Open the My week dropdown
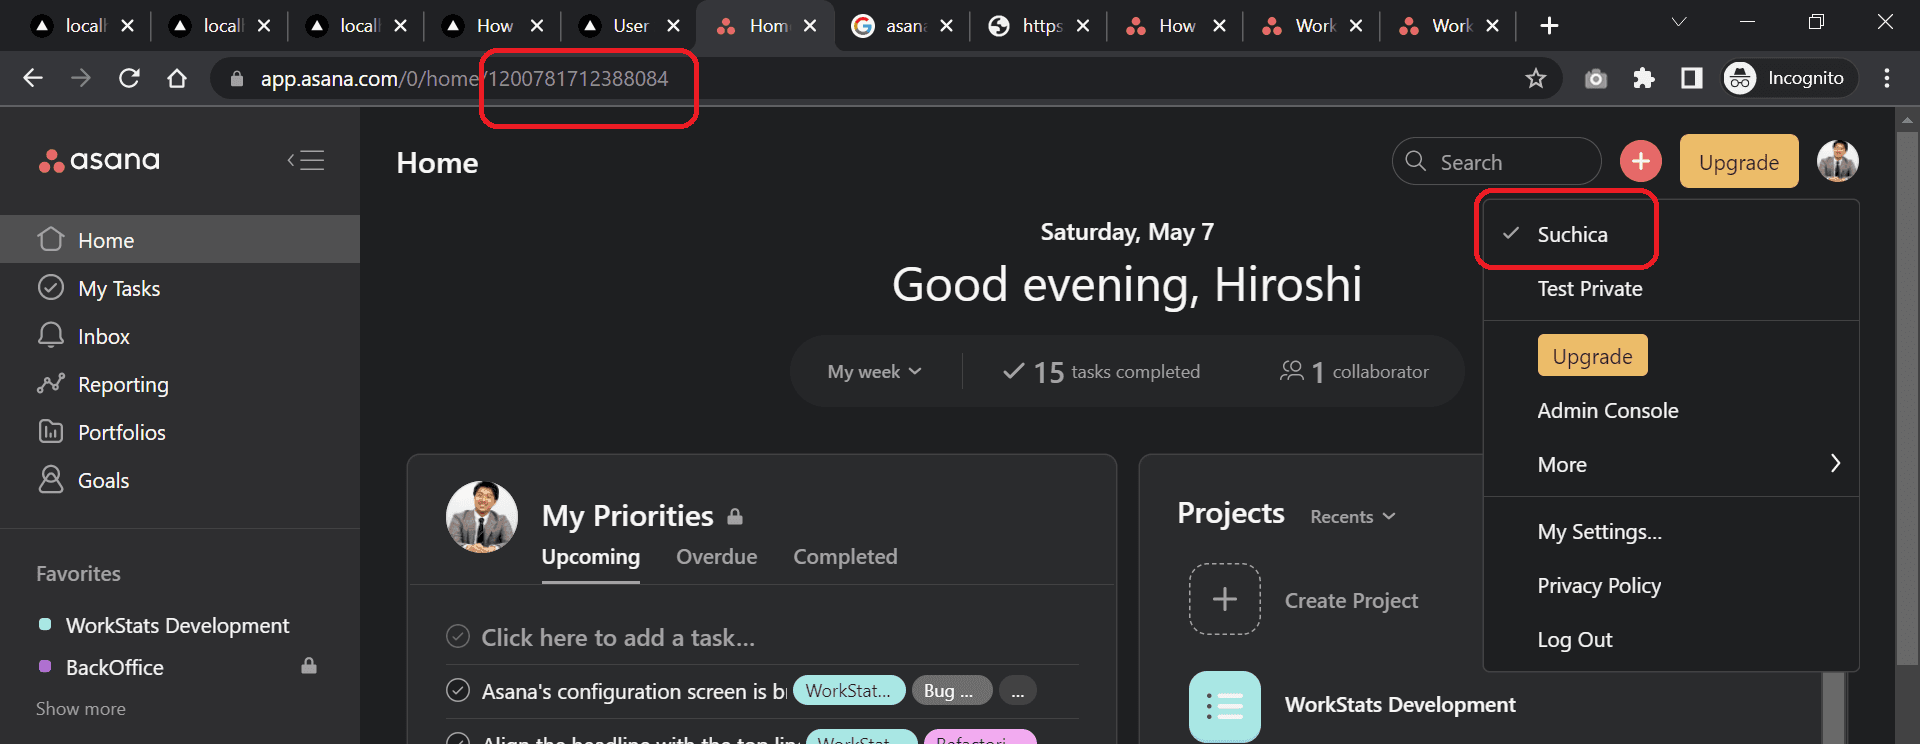This screenshot has height=744, width=1920. [x=874, y=371]
